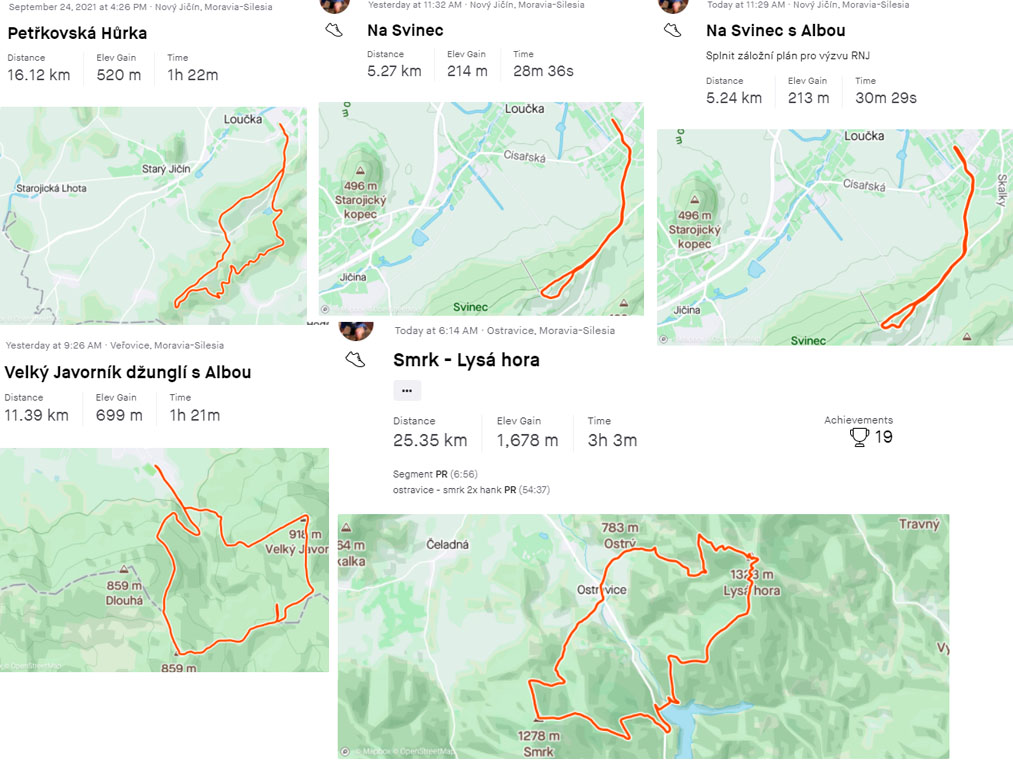The height and width of the screenshot is (768, 1013).
Task: Click the Segment PR (6:56) link
Action: pos(435,474)
